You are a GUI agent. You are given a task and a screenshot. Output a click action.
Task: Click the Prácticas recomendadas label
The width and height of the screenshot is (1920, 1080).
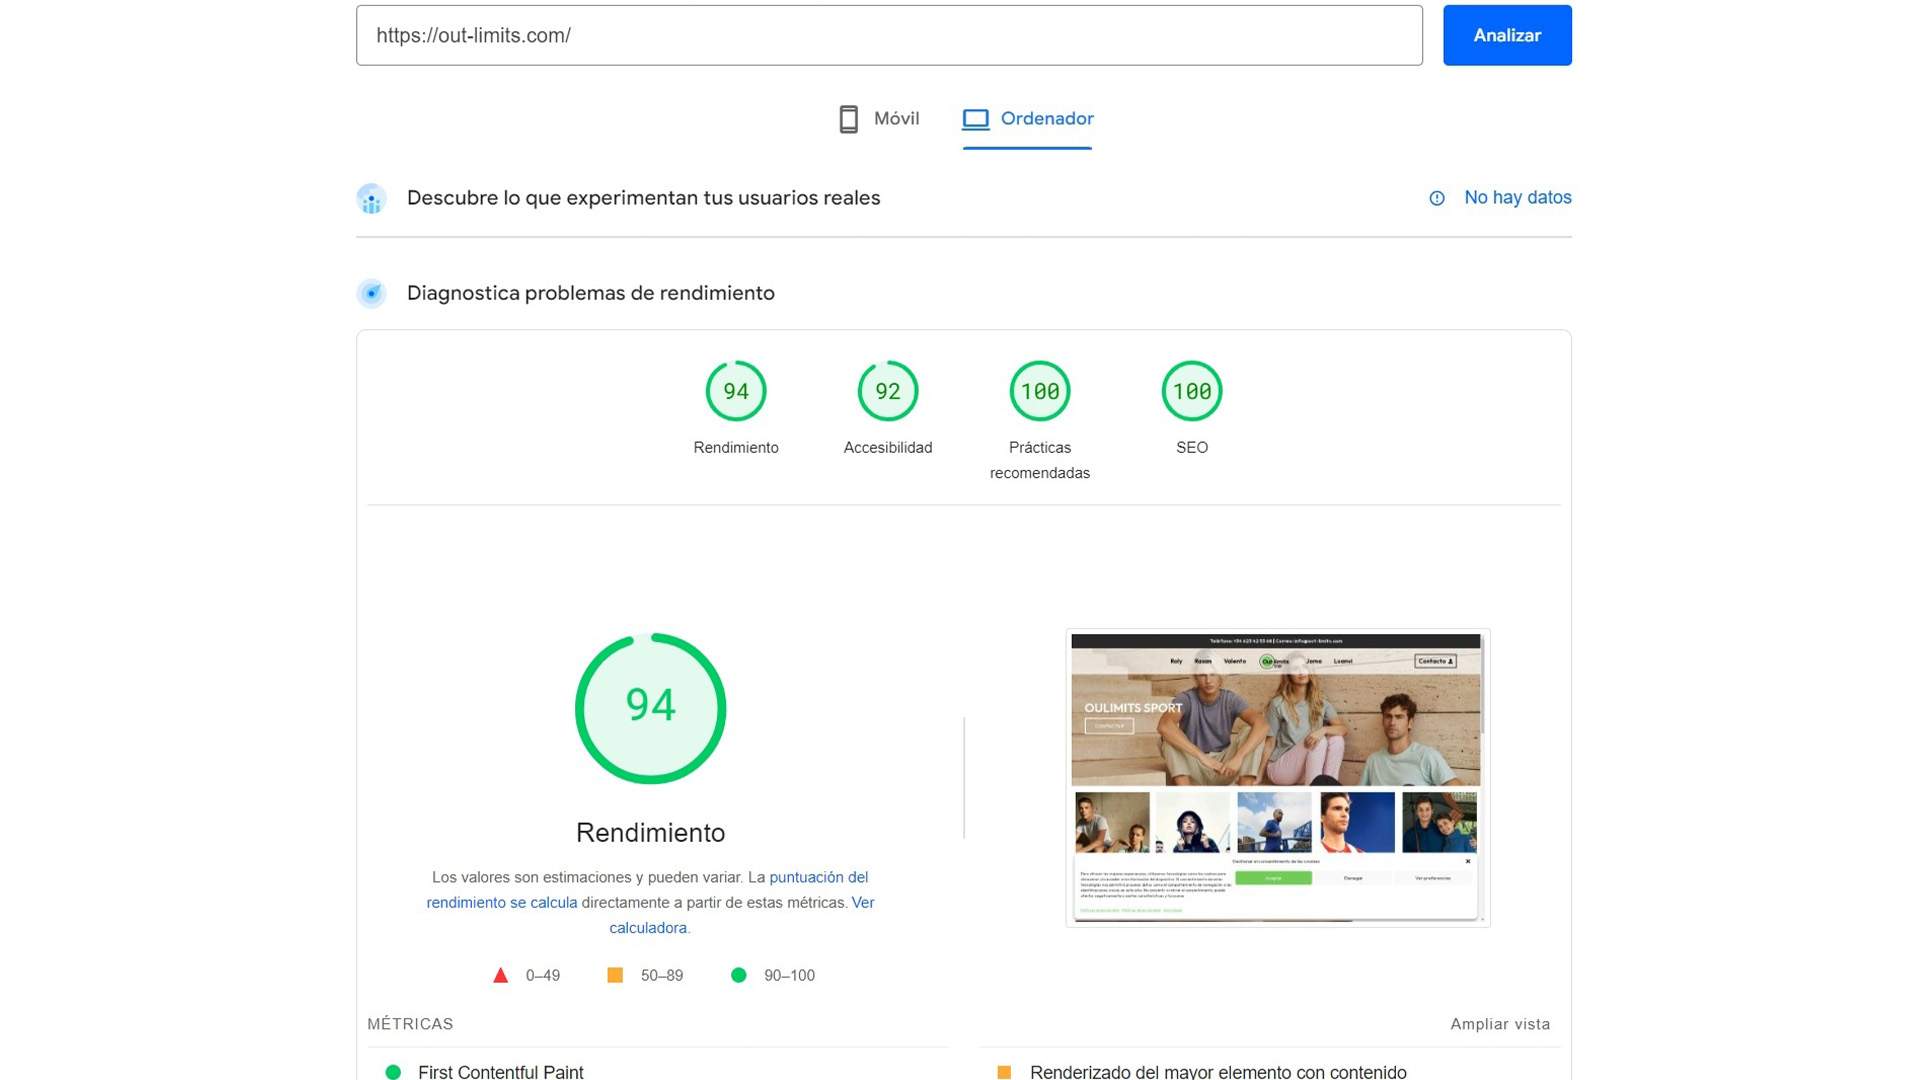pos(1040,460)
